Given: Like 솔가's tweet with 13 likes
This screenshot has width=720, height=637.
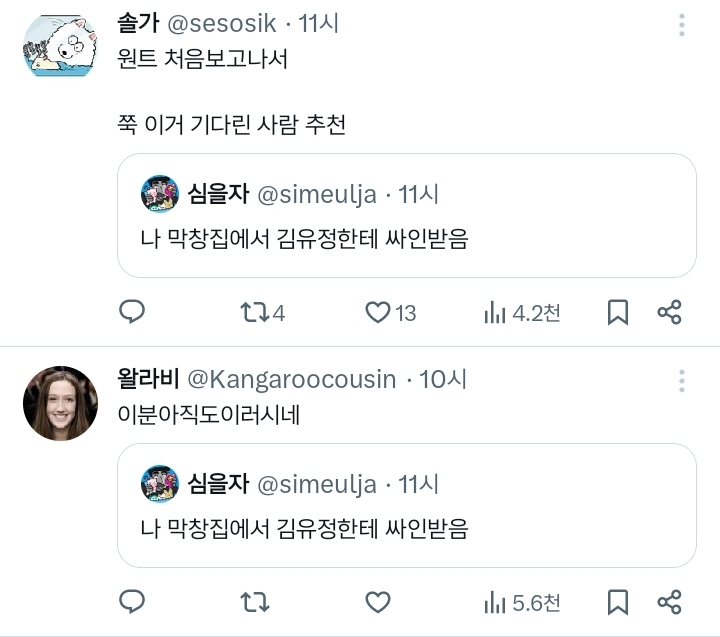Looking at the screenshot, I should pyautogui.click(x=377, y=313).
